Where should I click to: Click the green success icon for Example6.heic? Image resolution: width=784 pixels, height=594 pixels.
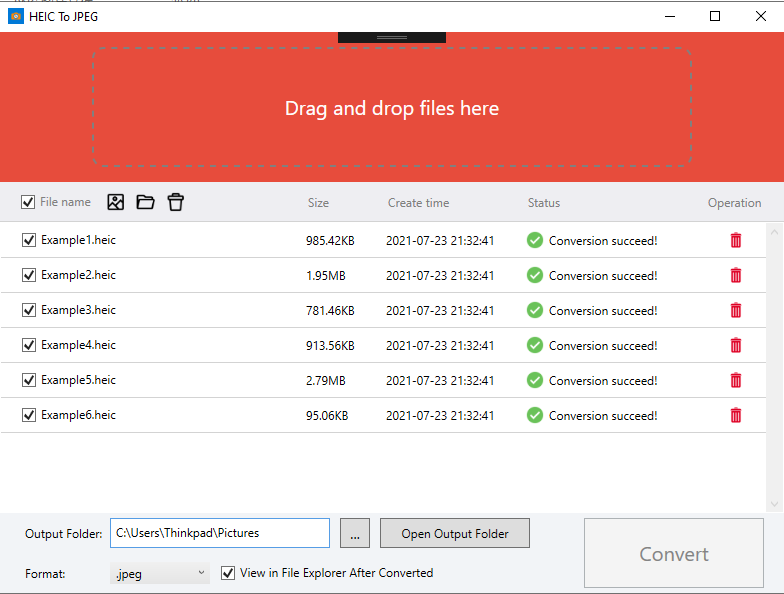(x=534, y=415)
